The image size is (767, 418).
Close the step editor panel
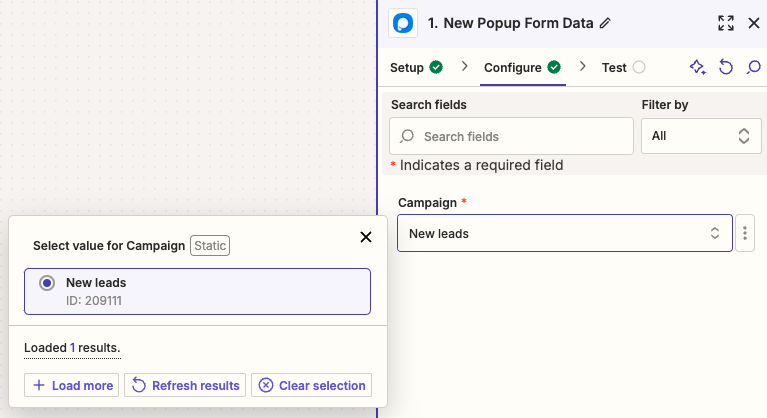click(754, 23)
